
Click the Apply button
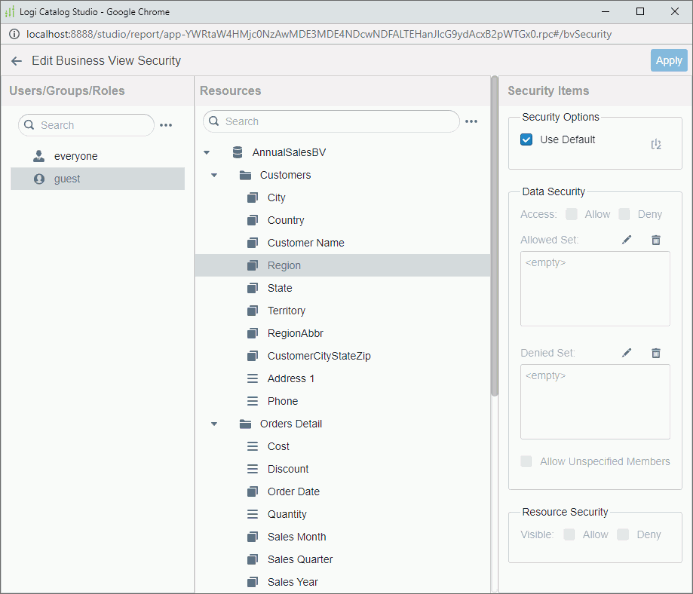click(669, 61)
